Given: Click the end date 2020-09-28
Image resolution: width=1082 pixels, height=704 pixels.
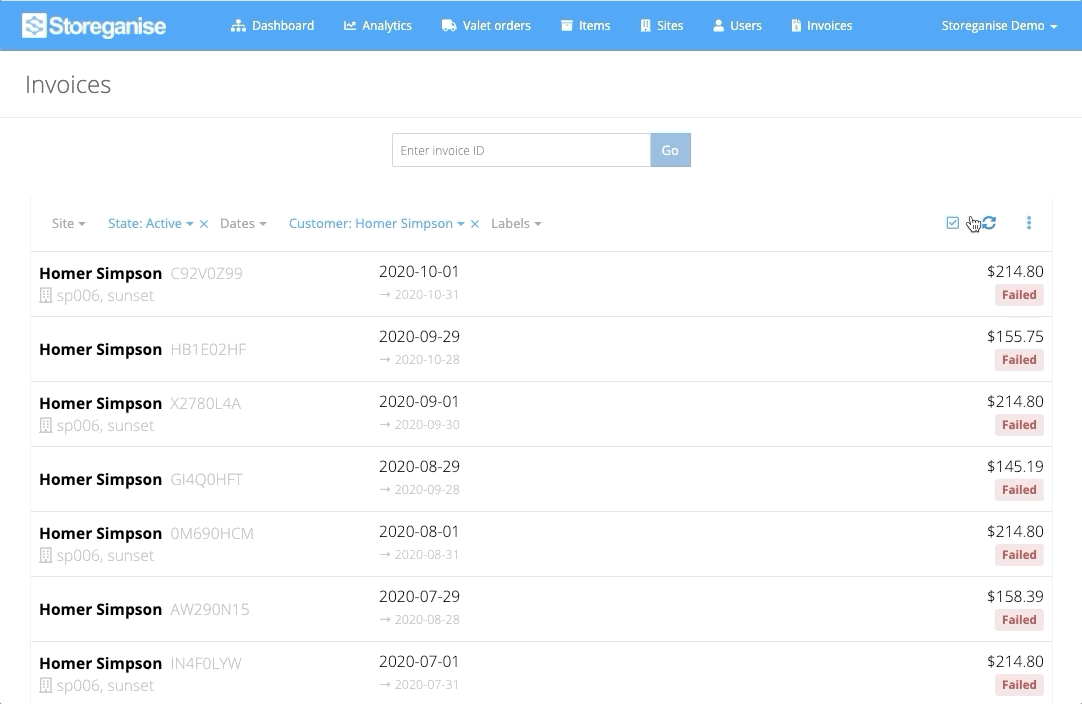Looking at the screenshot, I should pos(427,489).
